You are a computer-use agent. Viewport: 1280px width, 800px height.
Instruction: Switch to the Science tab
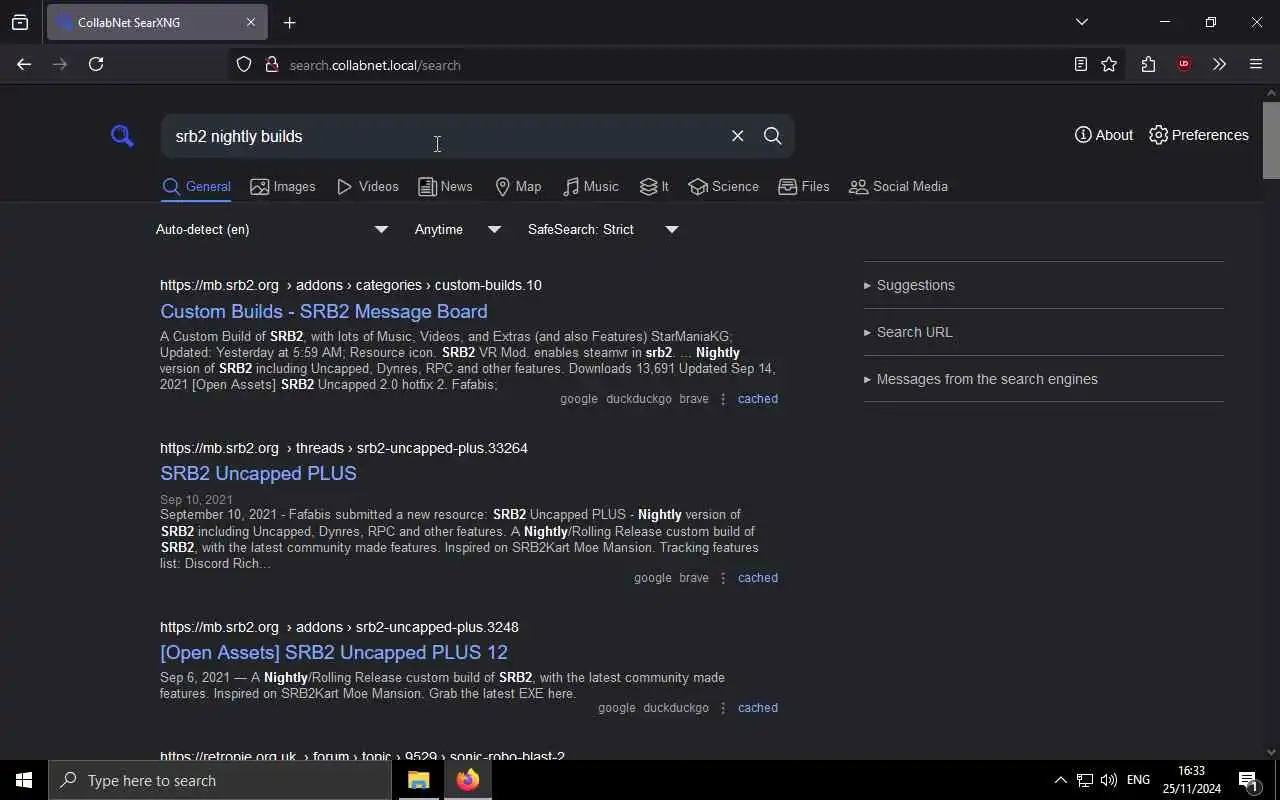(x=723, y=187)
